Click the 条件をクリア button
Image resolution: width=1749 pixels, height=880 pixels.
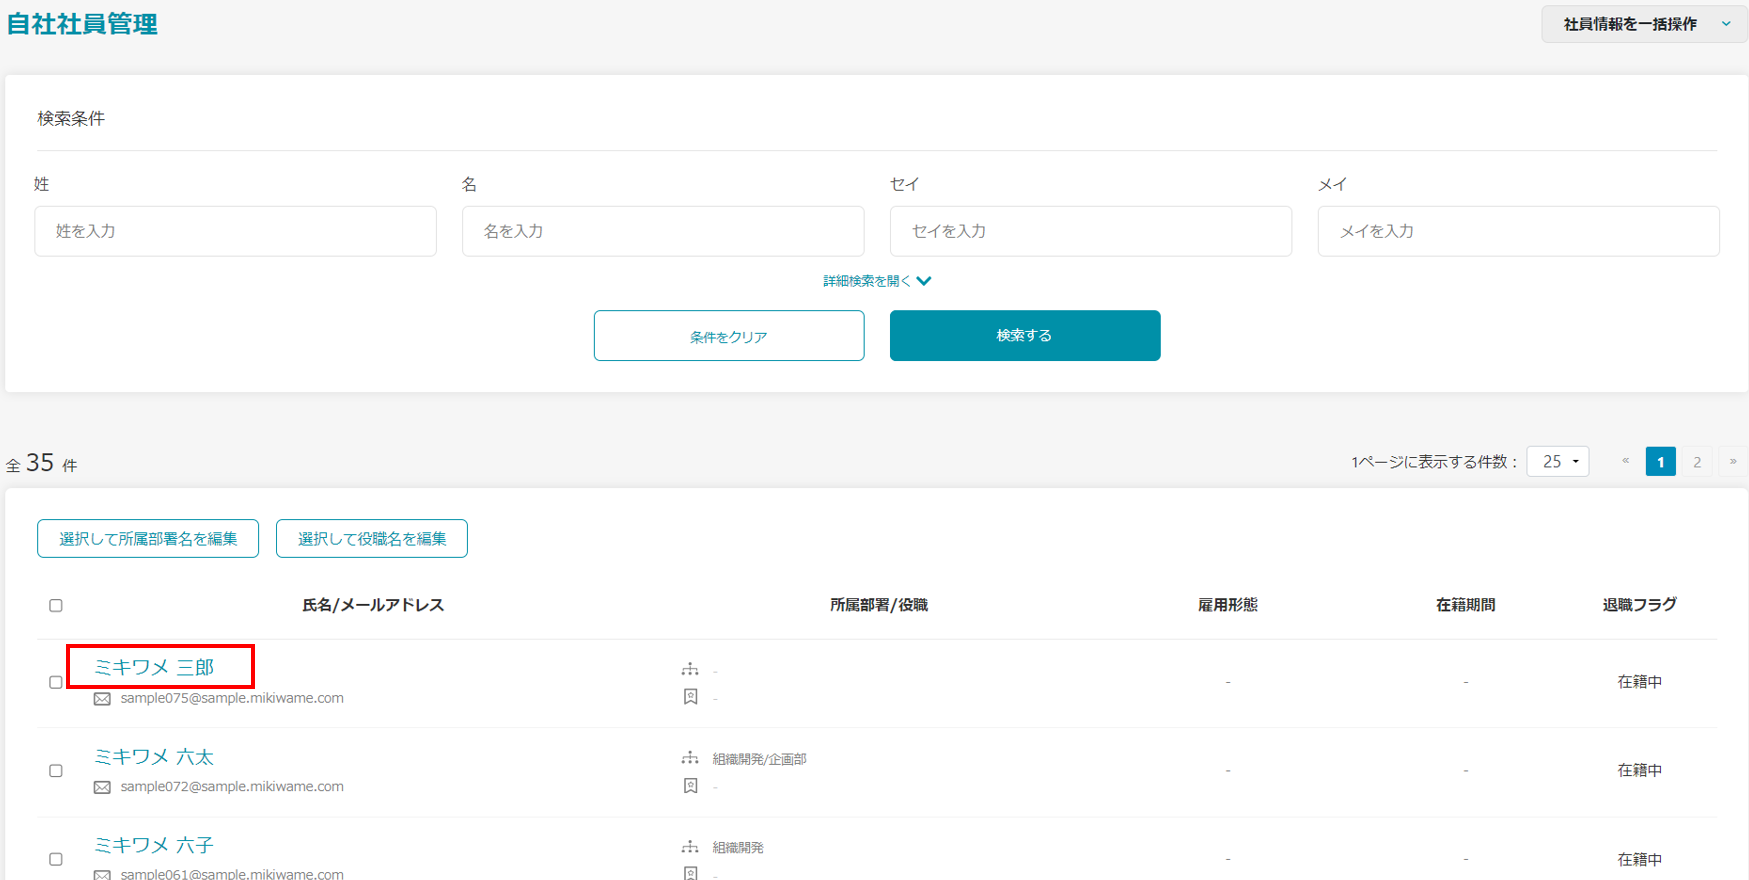728,336
